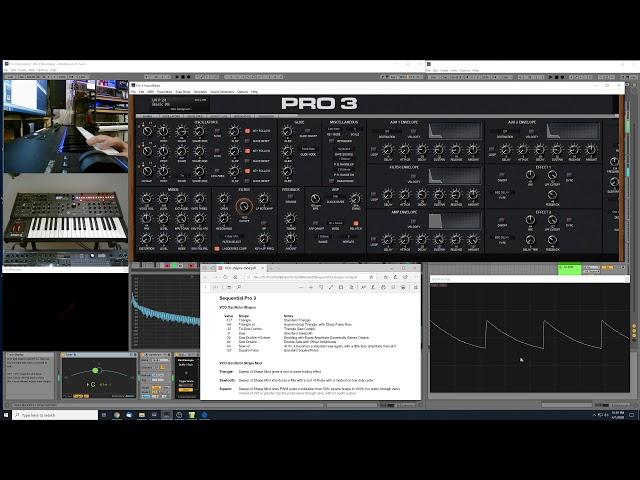Viewport: 640px width, 480px height.
Task: Click stop in left Ableton window transport
Action: [x=183, y=77]
